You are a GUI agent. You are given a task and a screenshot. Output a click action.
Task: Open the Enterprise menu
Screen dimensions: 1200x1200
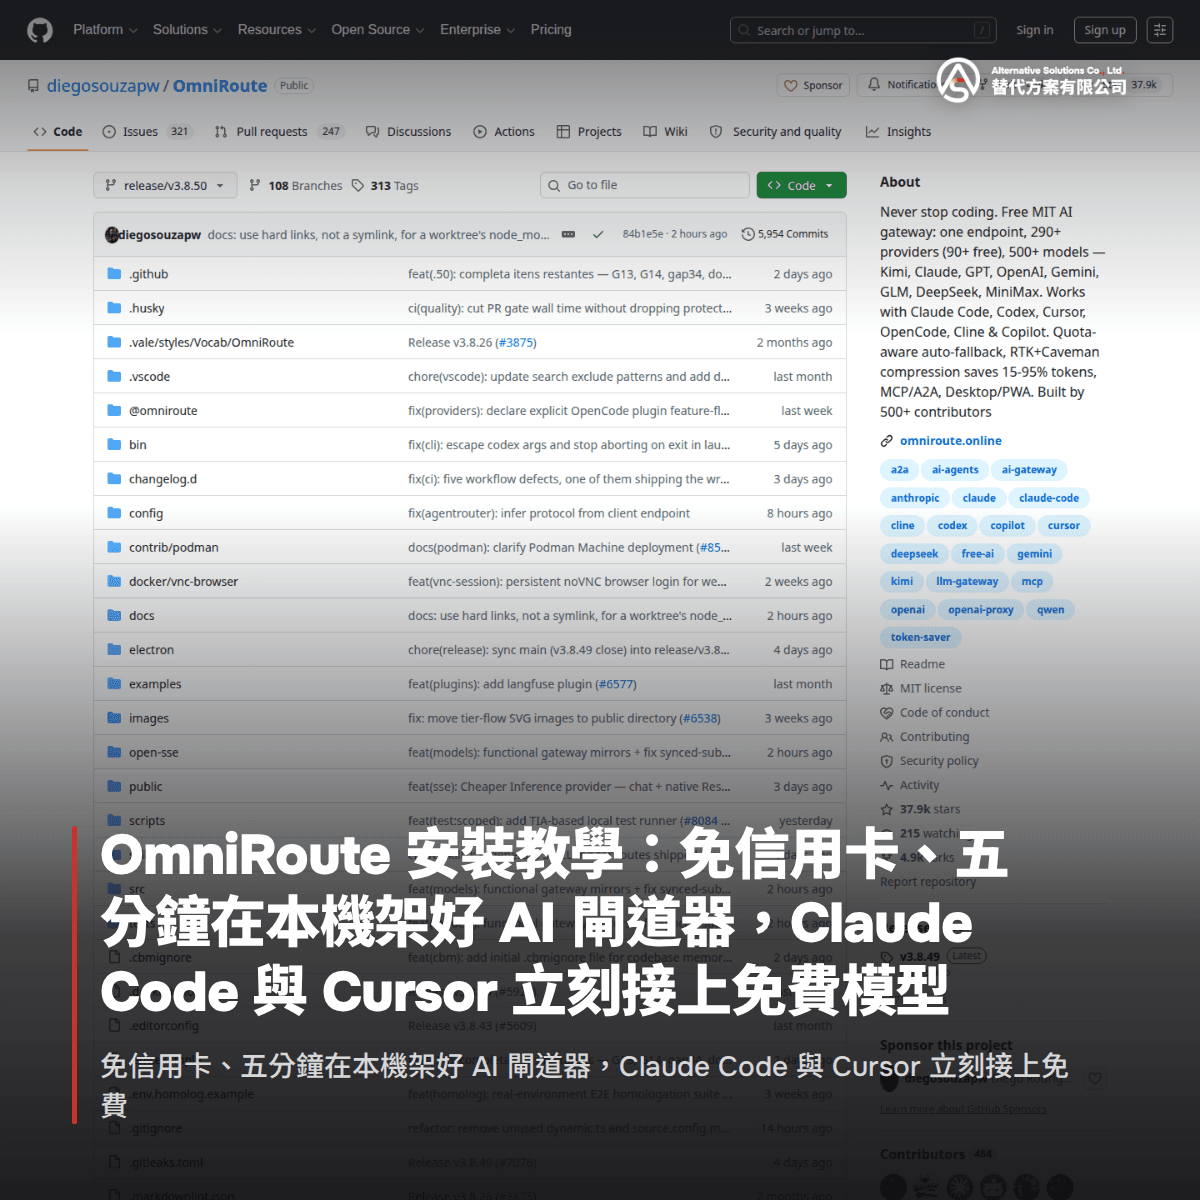pyautogui.click(x=477, y=30)
